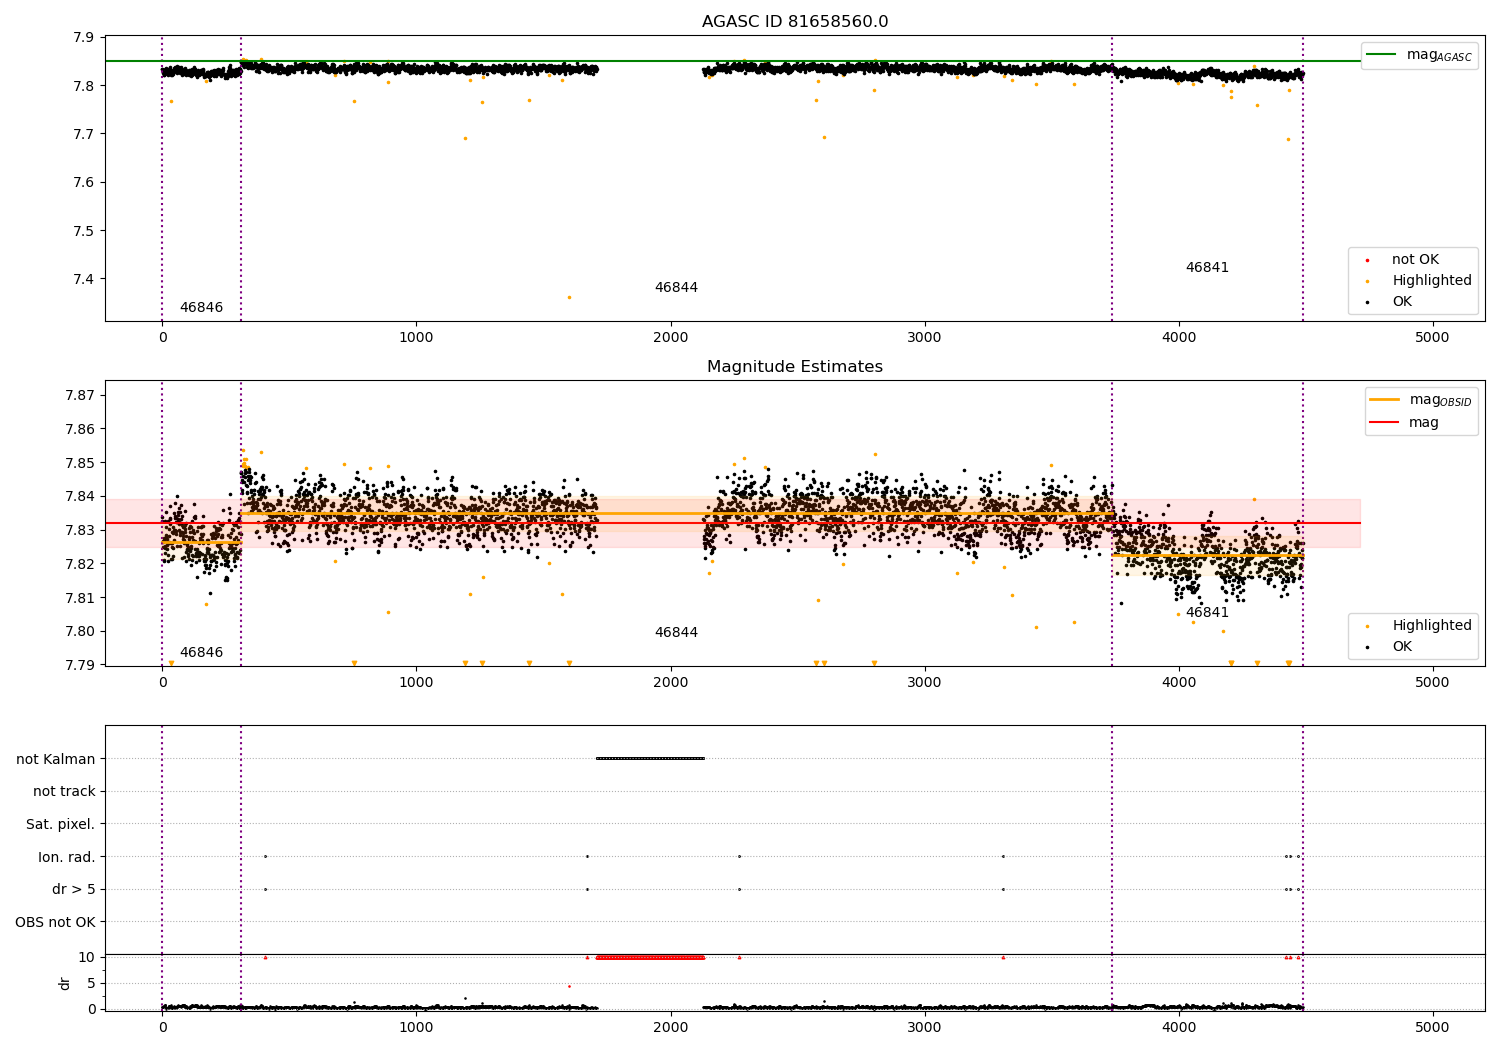The image size is (1500, 1050).
Task: Select the 'not OK' legend entry in the top plot
Action: (x=1415, y=260)
